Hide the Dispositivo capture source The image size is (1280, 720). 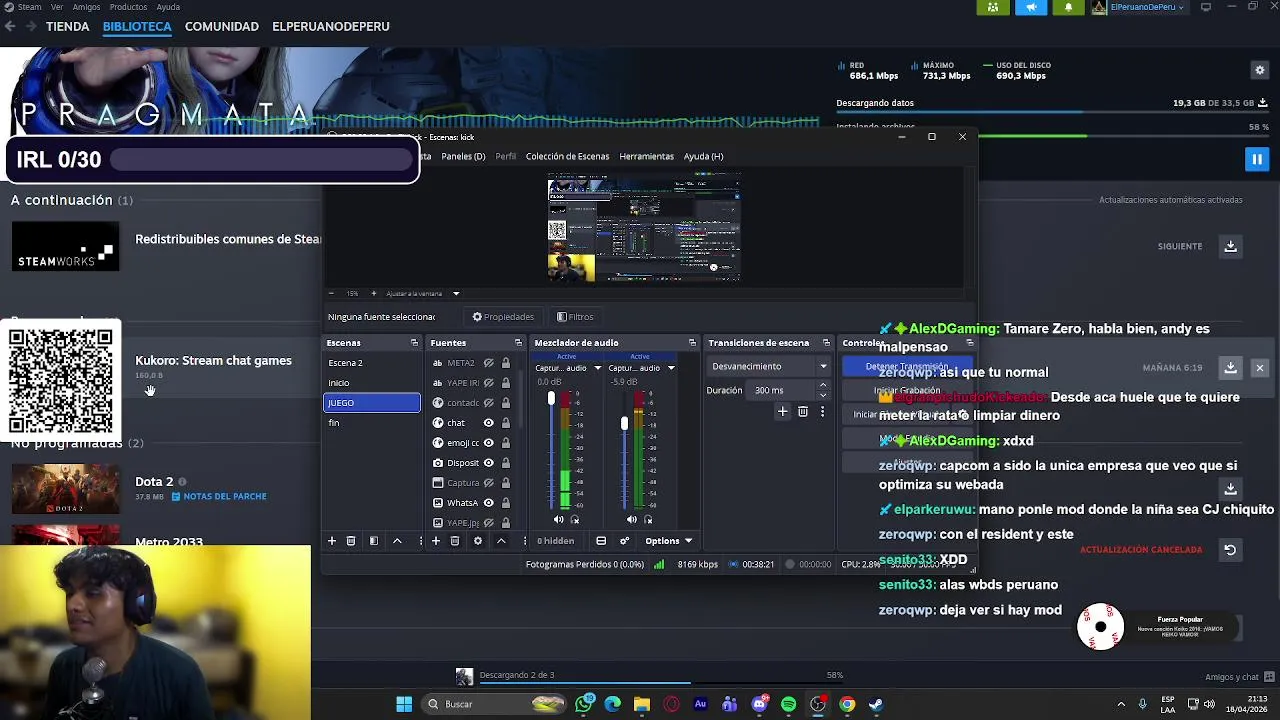tap(489, 463)
